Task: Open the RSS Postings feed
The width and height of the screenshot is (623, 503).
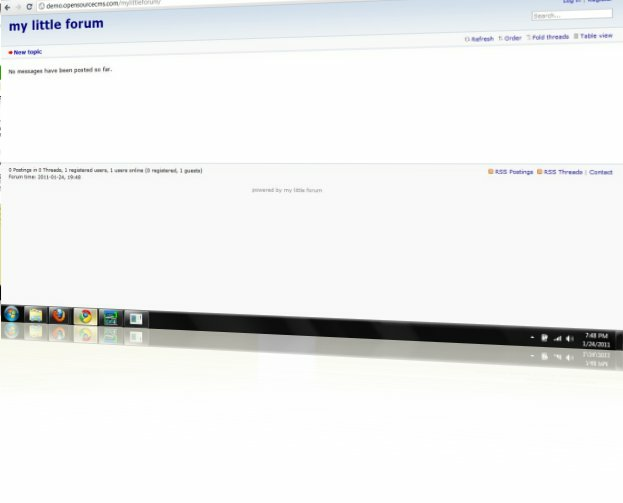Action: point(514,172)
